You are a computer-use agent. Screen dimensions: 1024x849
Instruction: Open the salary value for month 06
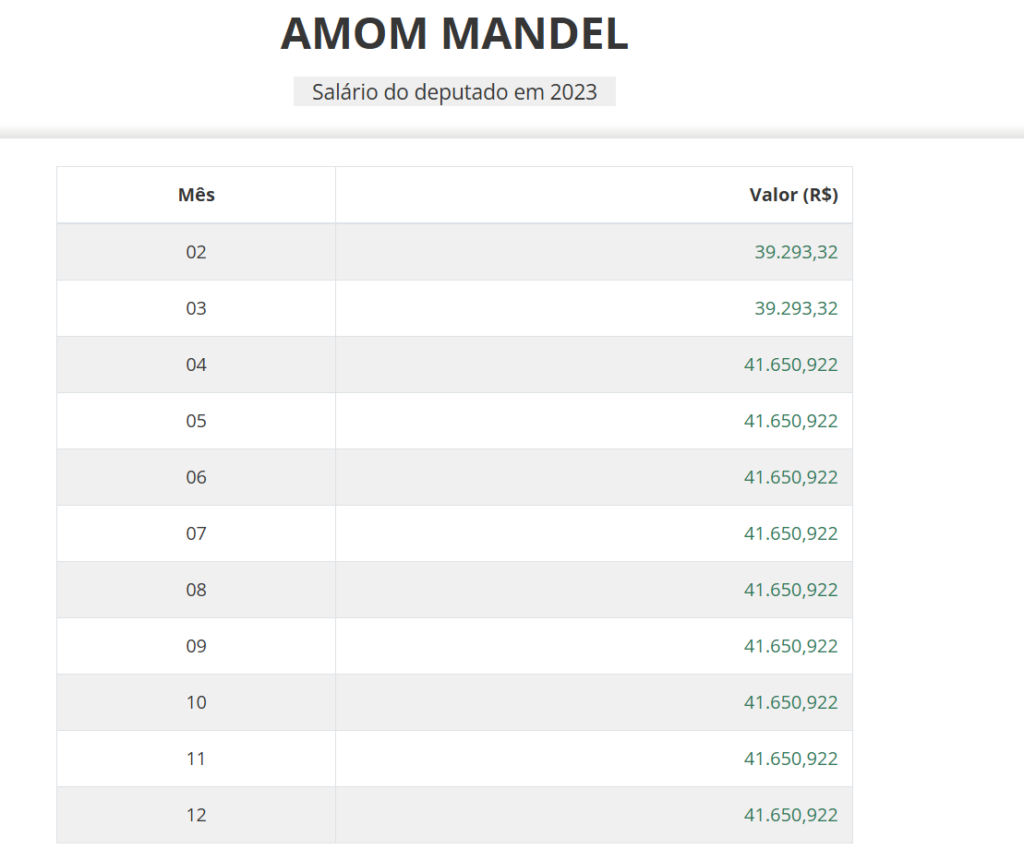(791, 477)
